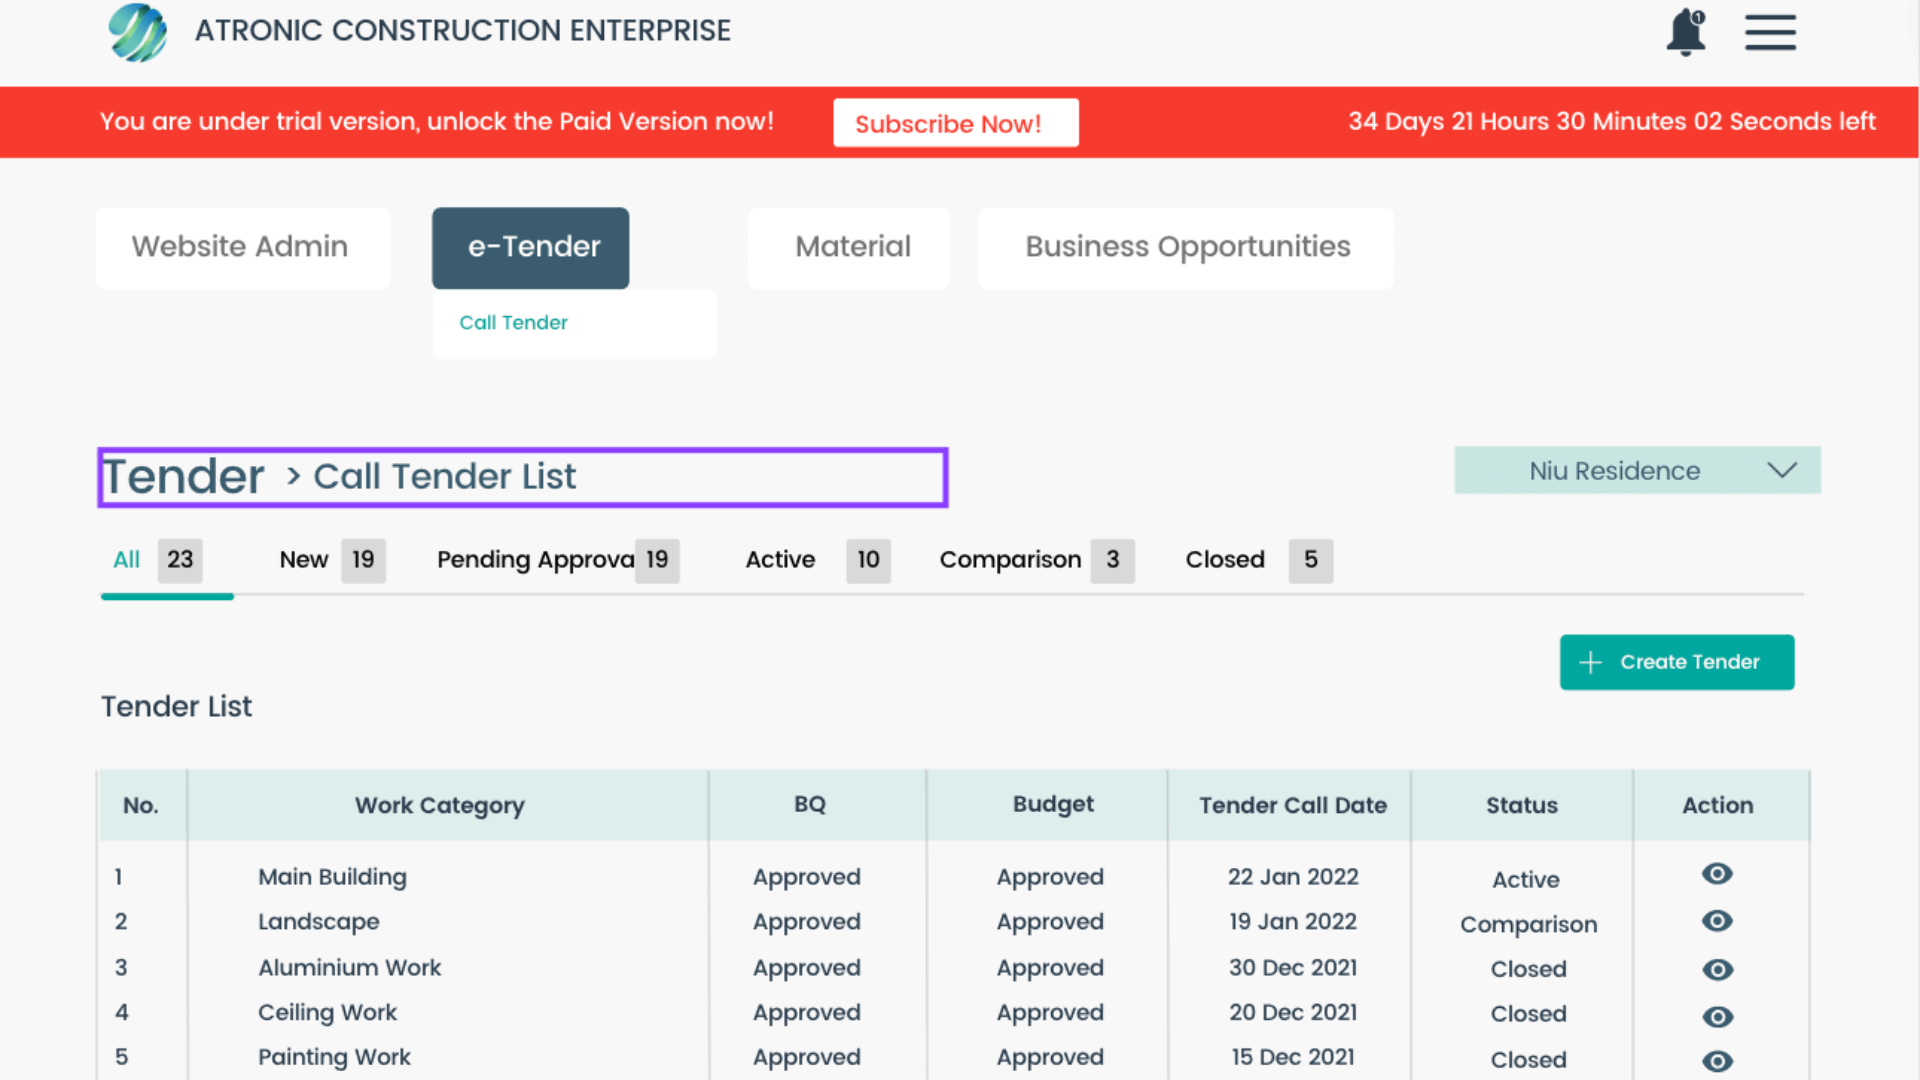
Task: Click the Create Tender button
Action: [1677, 662]
